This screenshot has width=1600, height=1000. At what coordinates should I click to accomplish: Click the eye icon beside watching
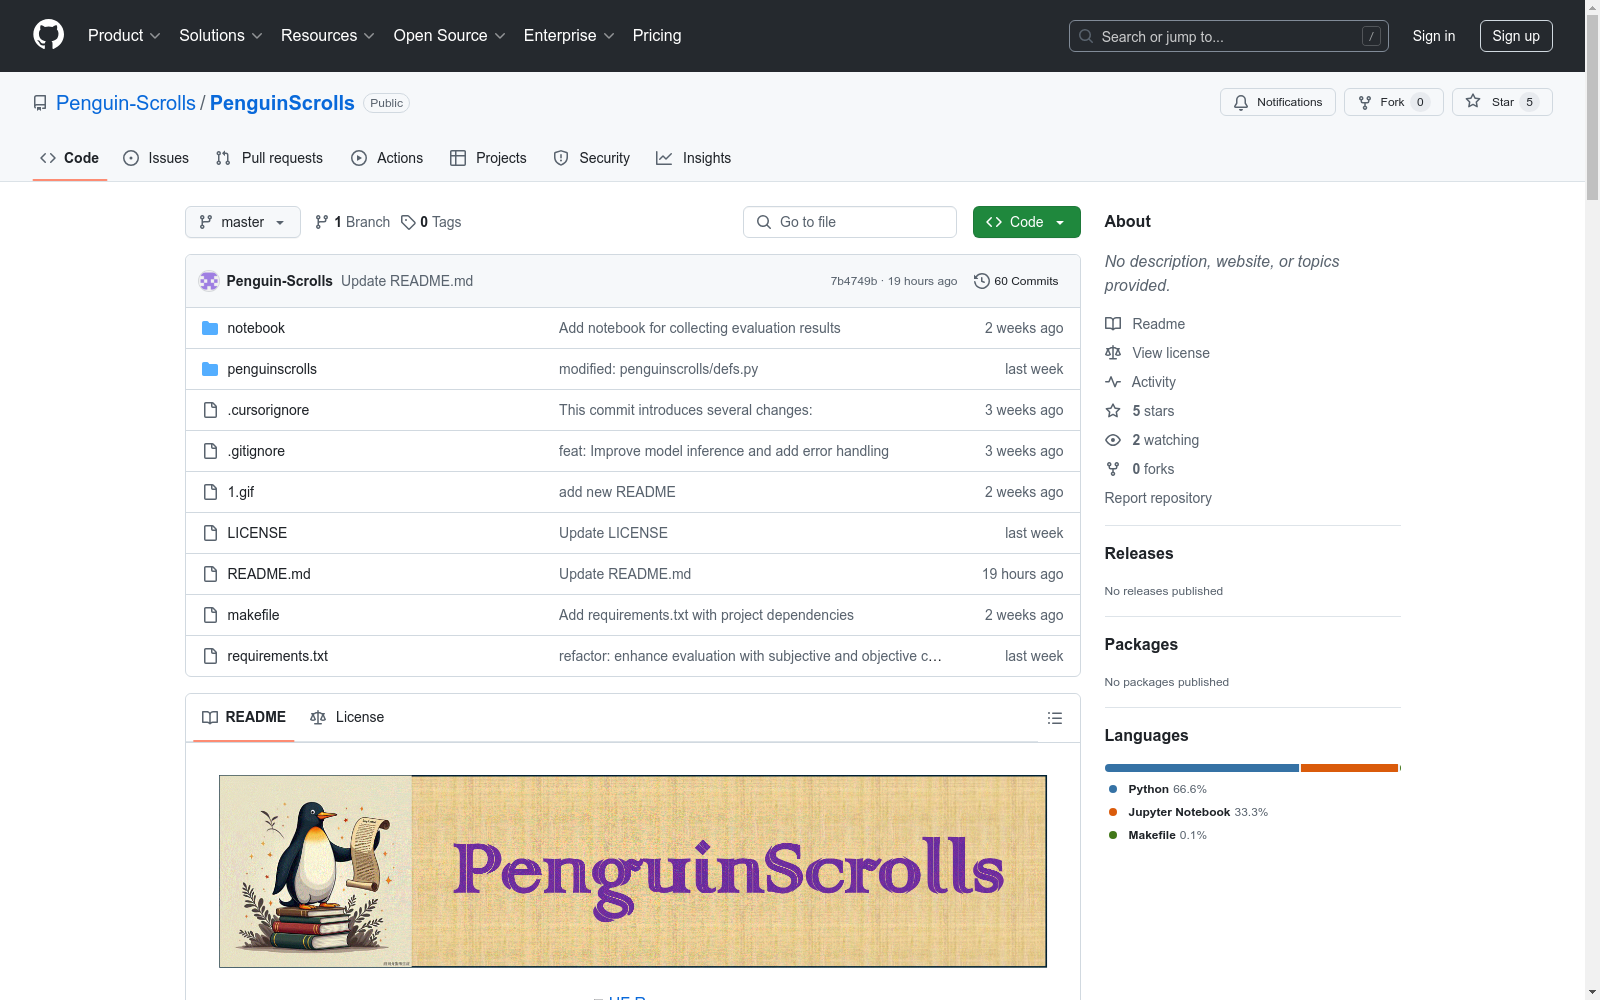pos(1113,440)
